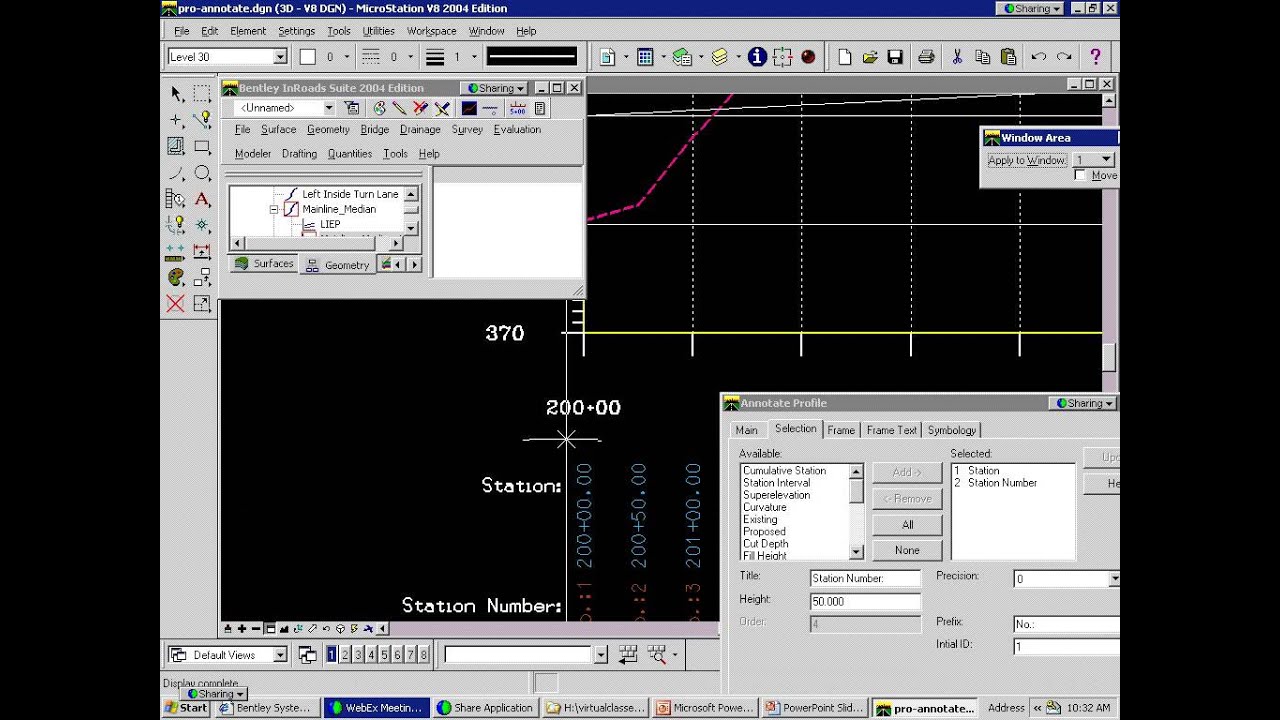The height and width of the screenshot is (720, 1280).
Task: Save the design with the floppy icon
Action: pos(895,57)
